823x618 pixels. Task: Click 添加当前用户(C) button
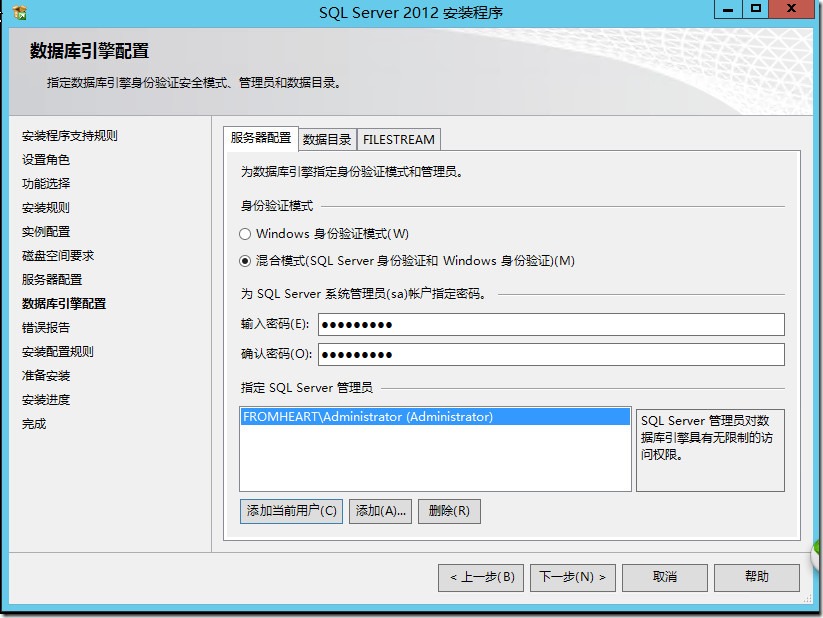pos(291,511)
